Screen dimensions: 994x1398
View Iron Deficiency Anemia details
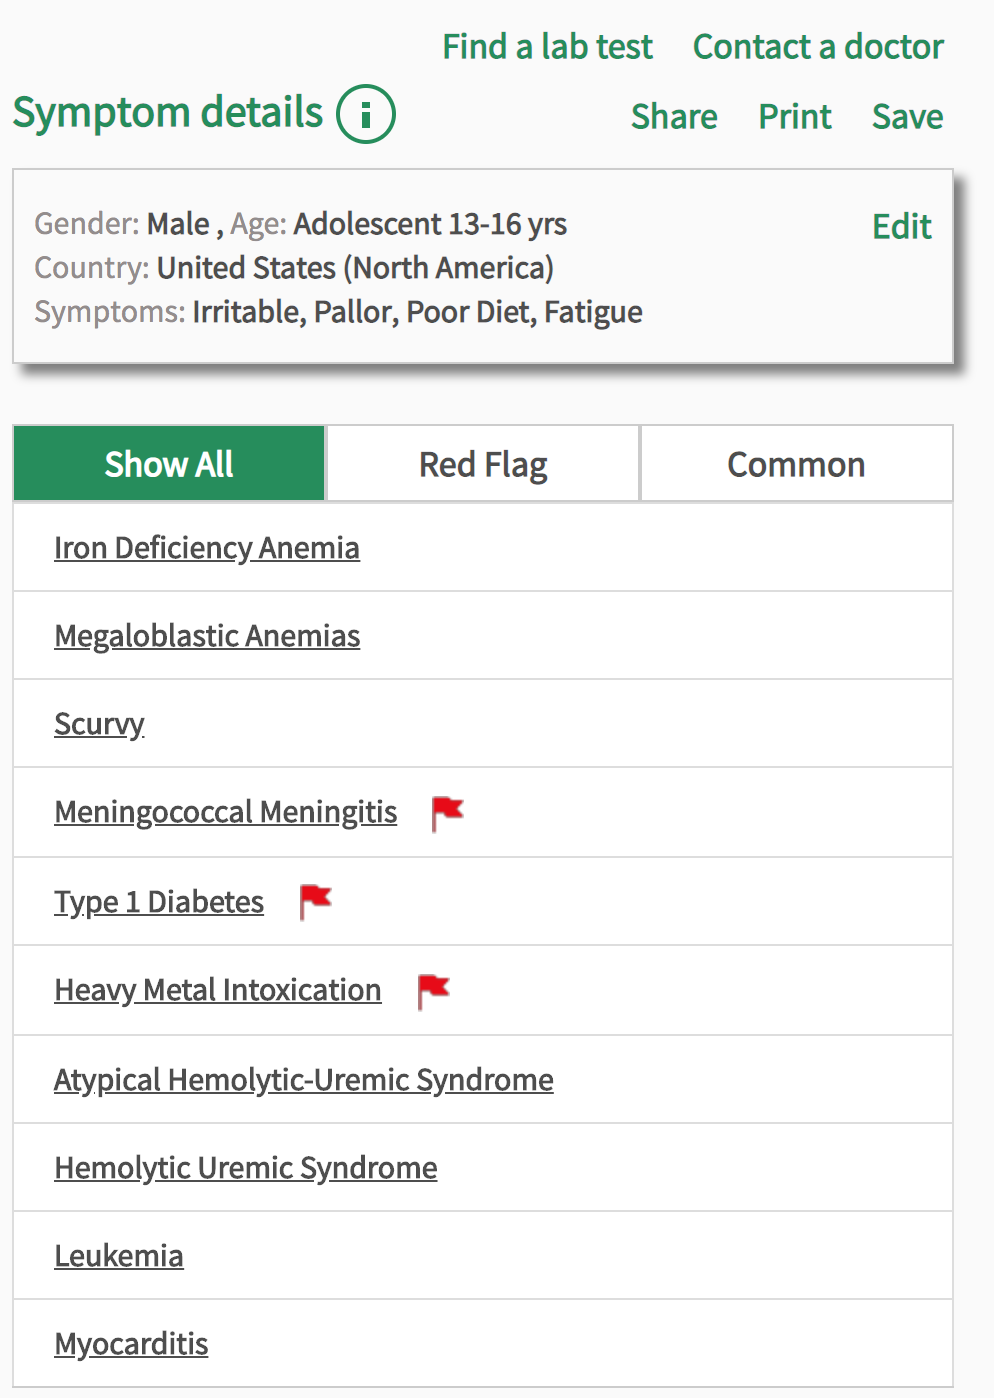point(207,548)
